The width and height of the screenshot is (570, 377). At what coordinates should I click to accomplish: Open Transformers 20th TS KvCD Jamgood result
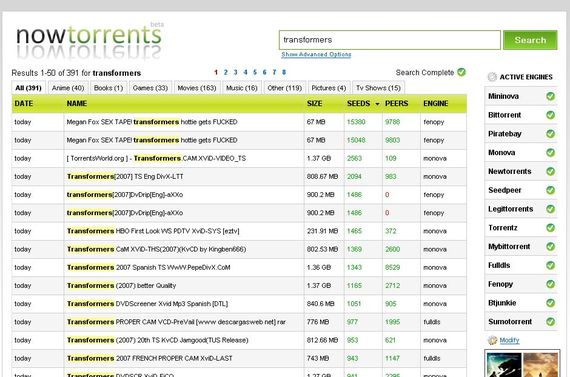(x=157, y=340)
